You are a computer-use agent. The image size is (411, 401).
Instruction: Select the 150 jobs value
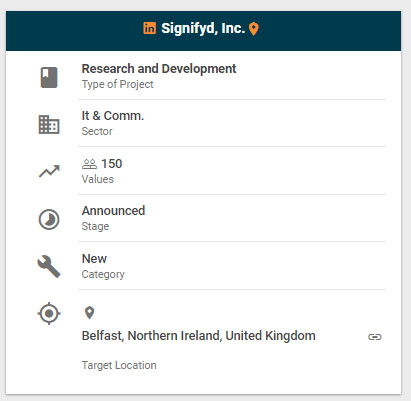coord(112,164)
